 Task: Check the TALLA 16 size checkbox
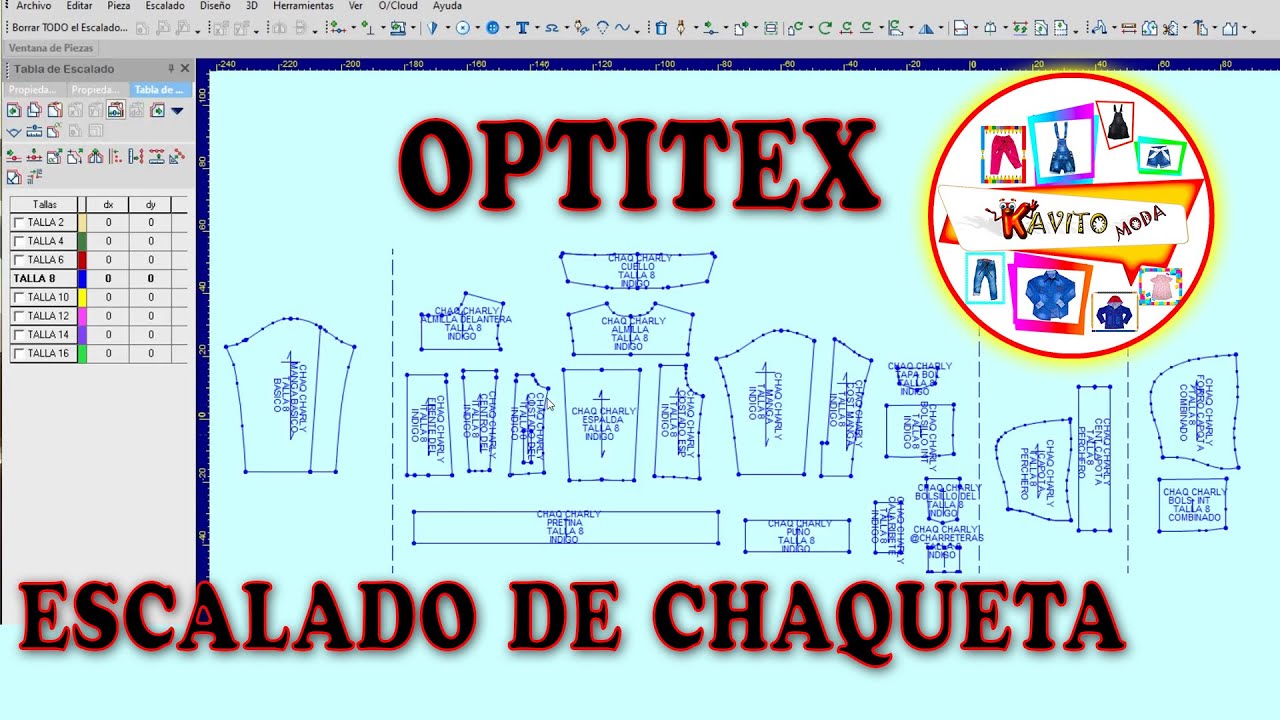(18, 353)
